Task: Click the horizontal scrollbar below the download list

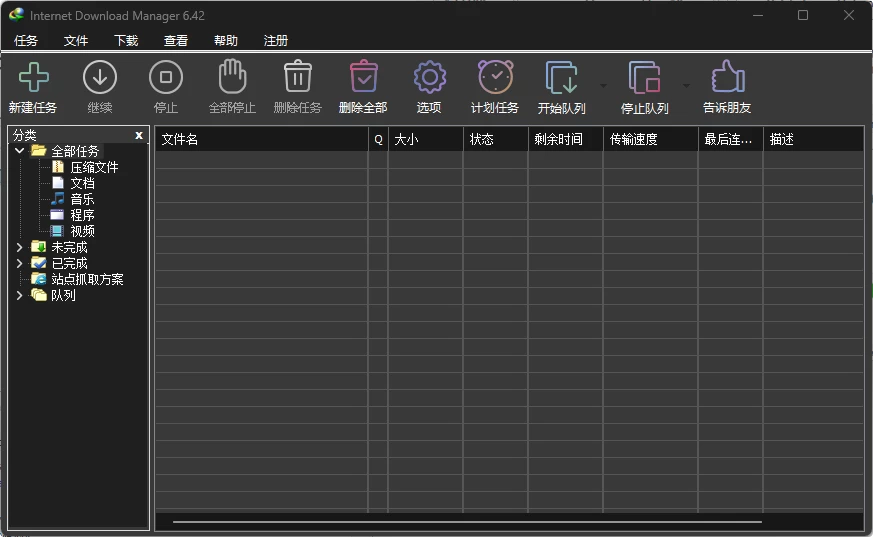Action: (467, 522)
